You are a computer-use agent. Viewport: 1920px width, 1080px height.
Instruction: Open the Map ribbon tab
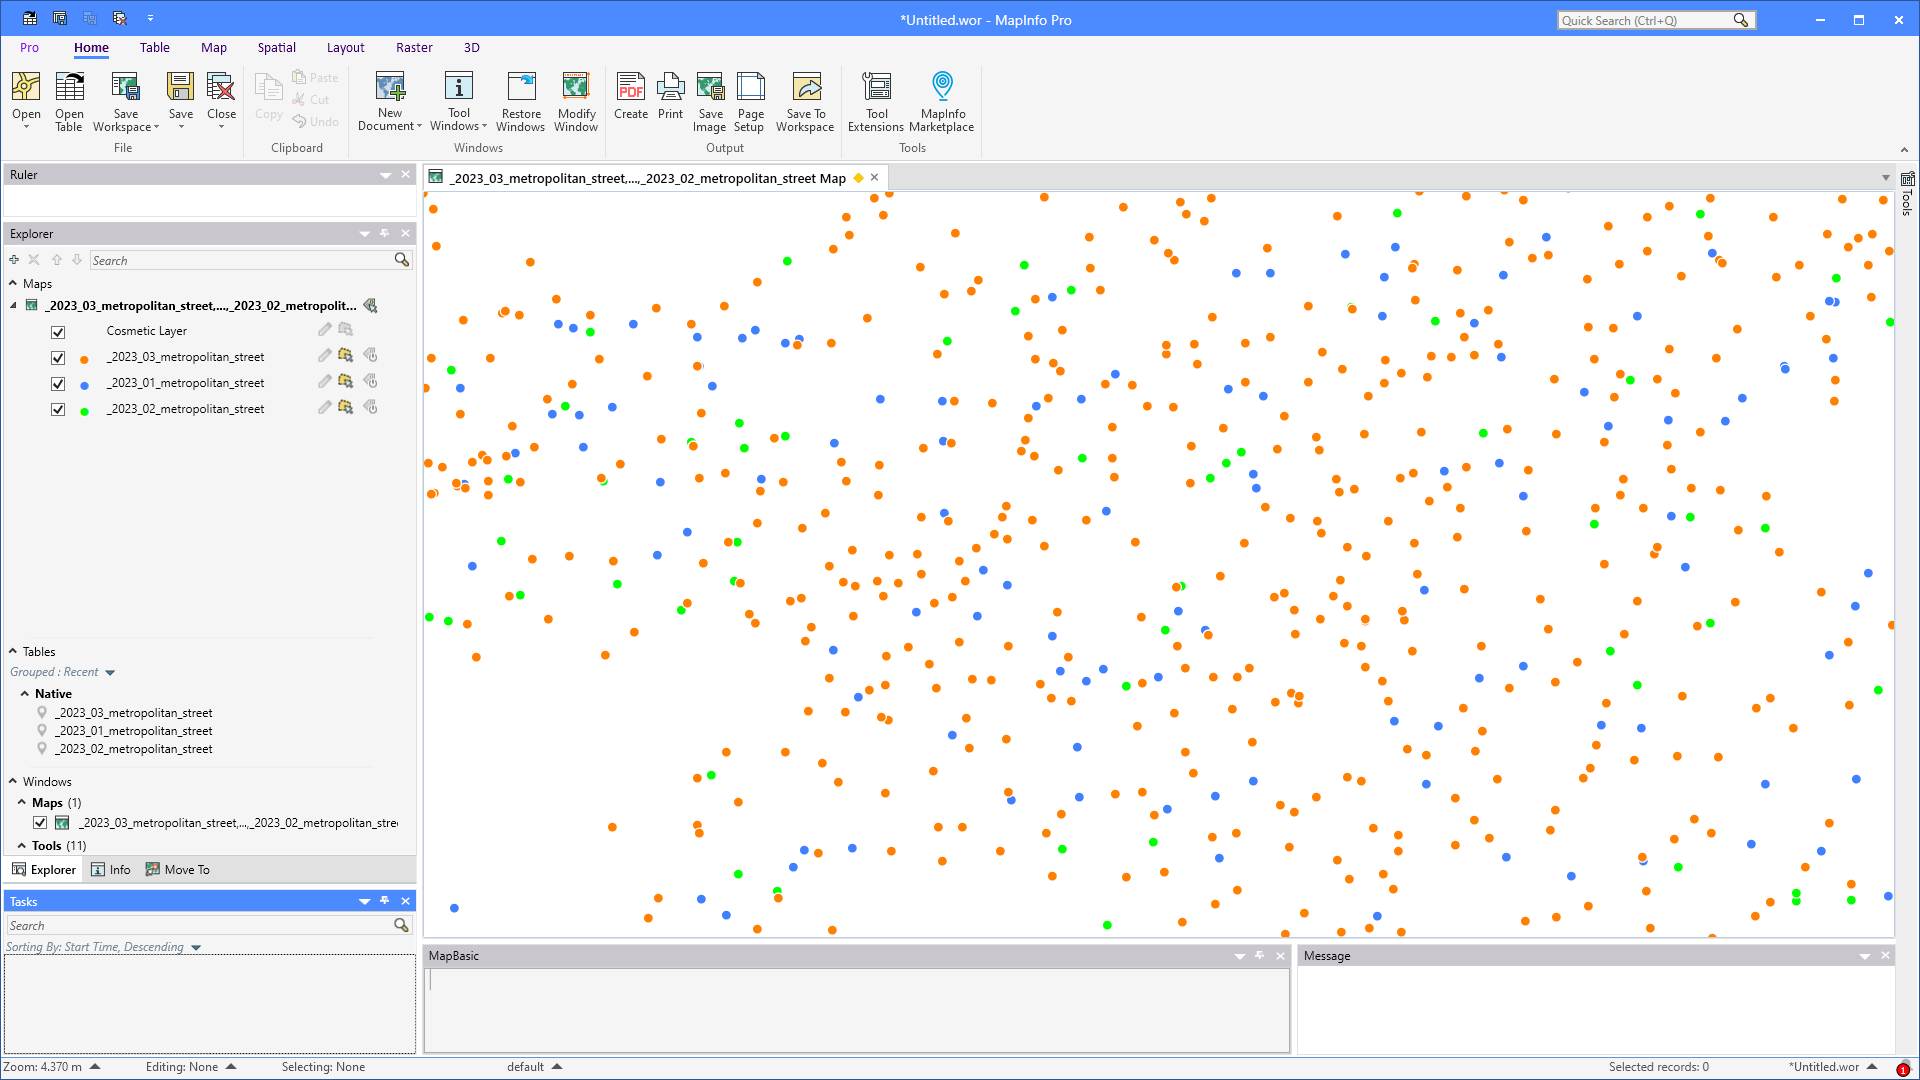pyautogui.click(x=214, y=47)
